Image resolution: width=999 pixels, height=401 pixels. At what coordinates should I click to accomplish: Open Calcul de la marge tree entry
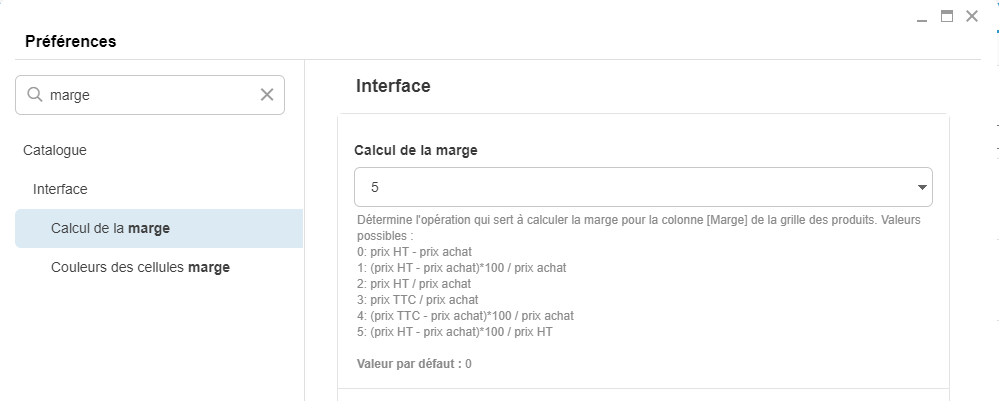tap(110, 228)
